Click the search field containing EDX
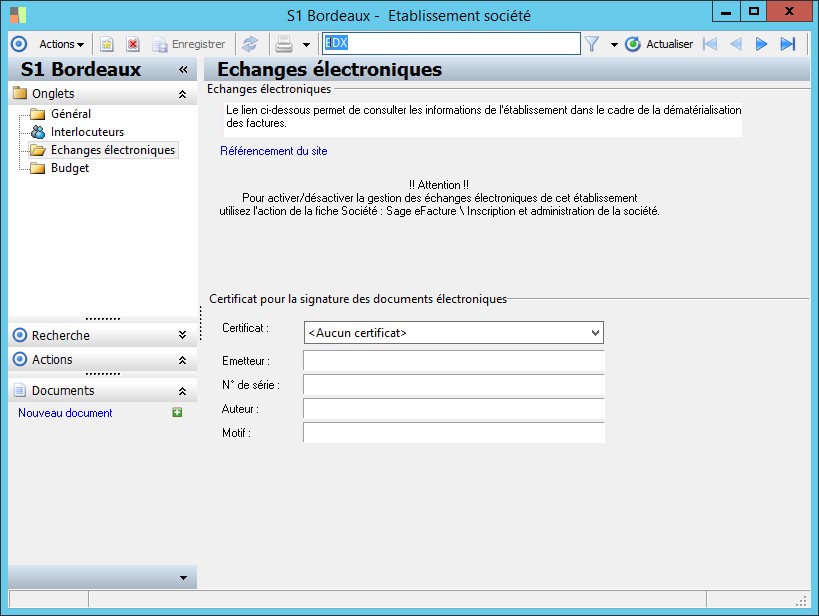 451,43
